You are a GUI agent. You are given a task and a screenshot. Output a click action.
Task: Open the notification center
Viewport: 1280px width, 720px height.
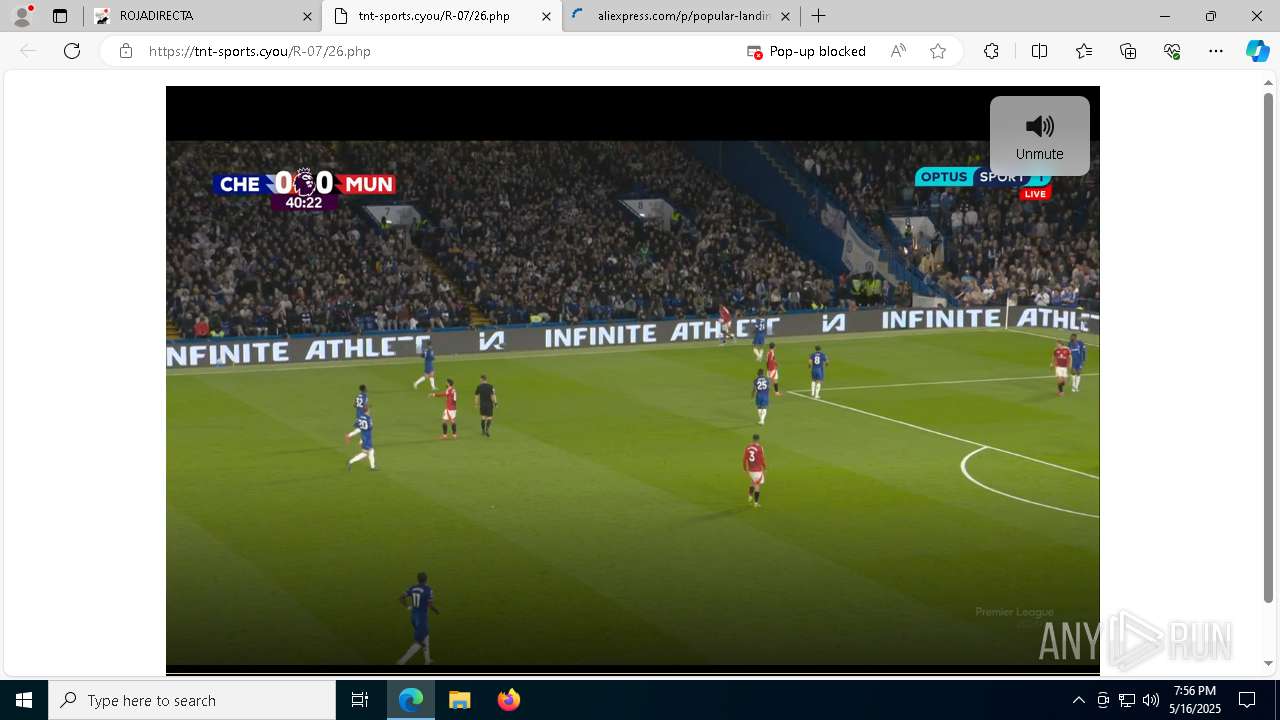(x=1247, y=700)
